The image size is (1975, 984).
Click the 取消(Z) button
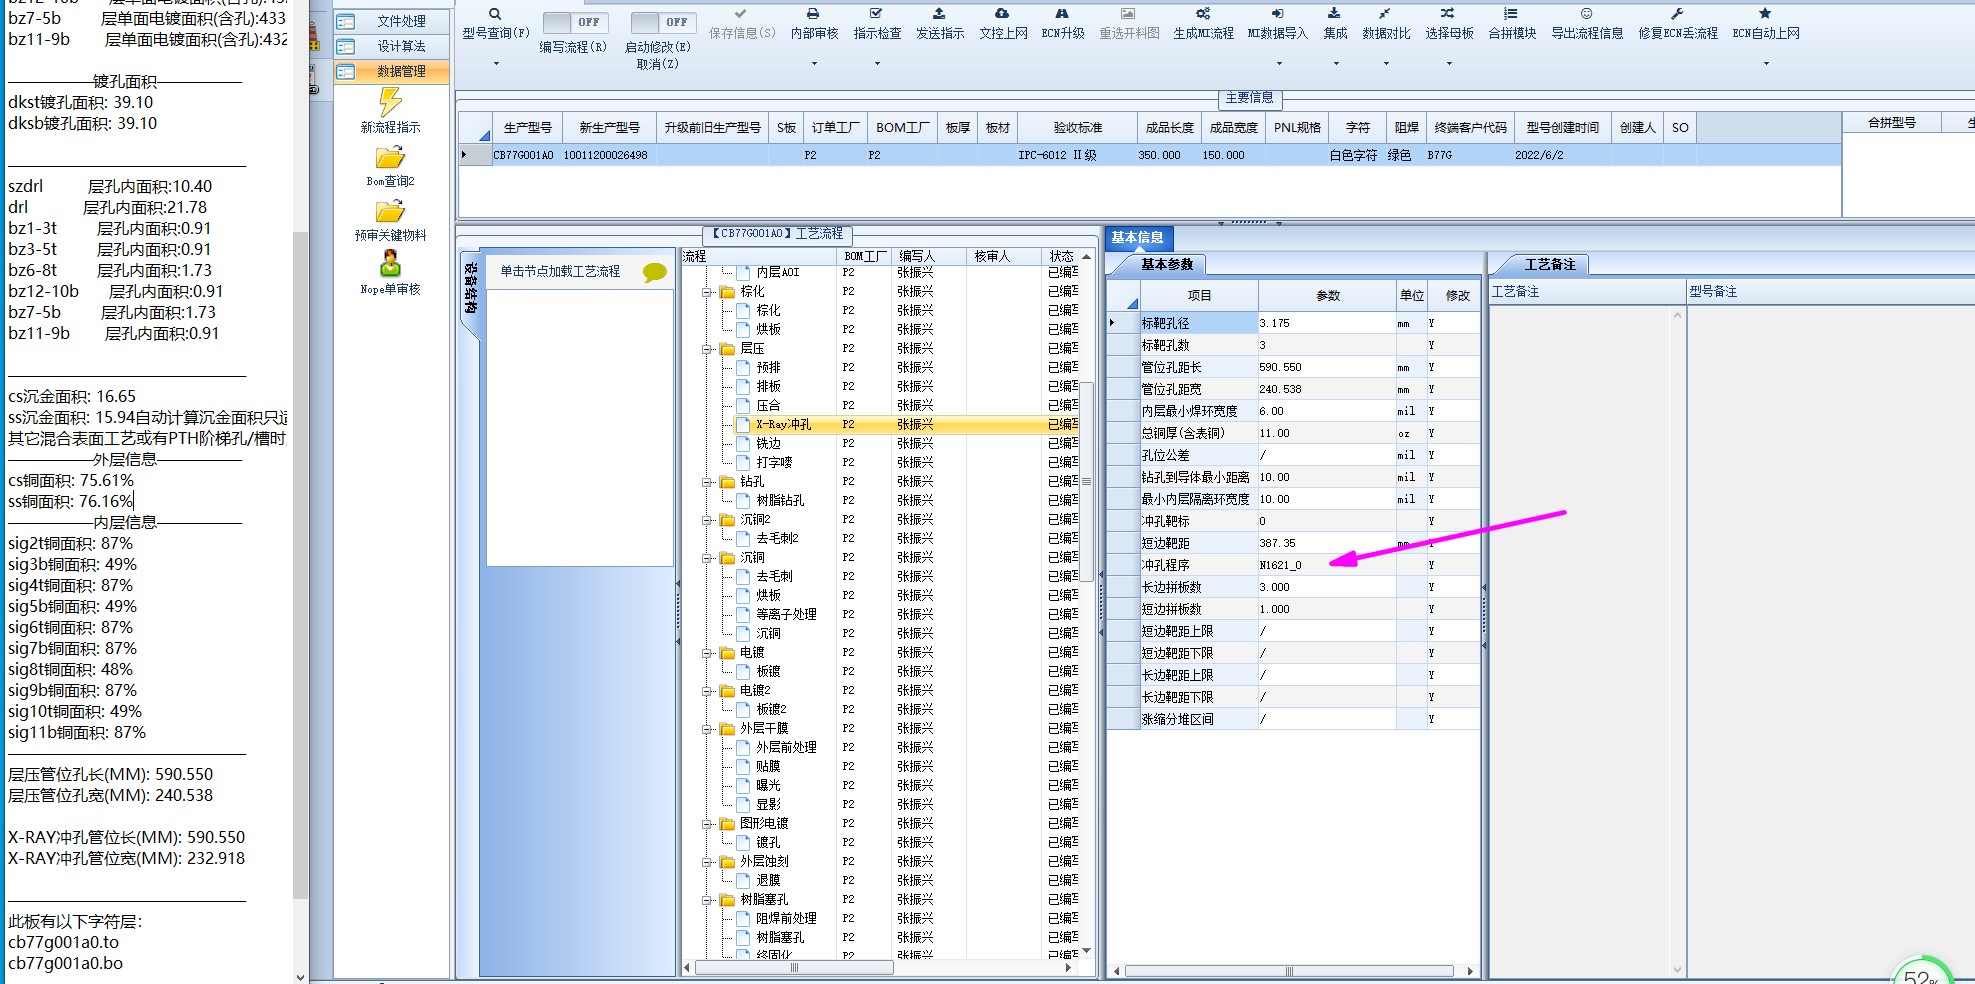click(657, 64)
